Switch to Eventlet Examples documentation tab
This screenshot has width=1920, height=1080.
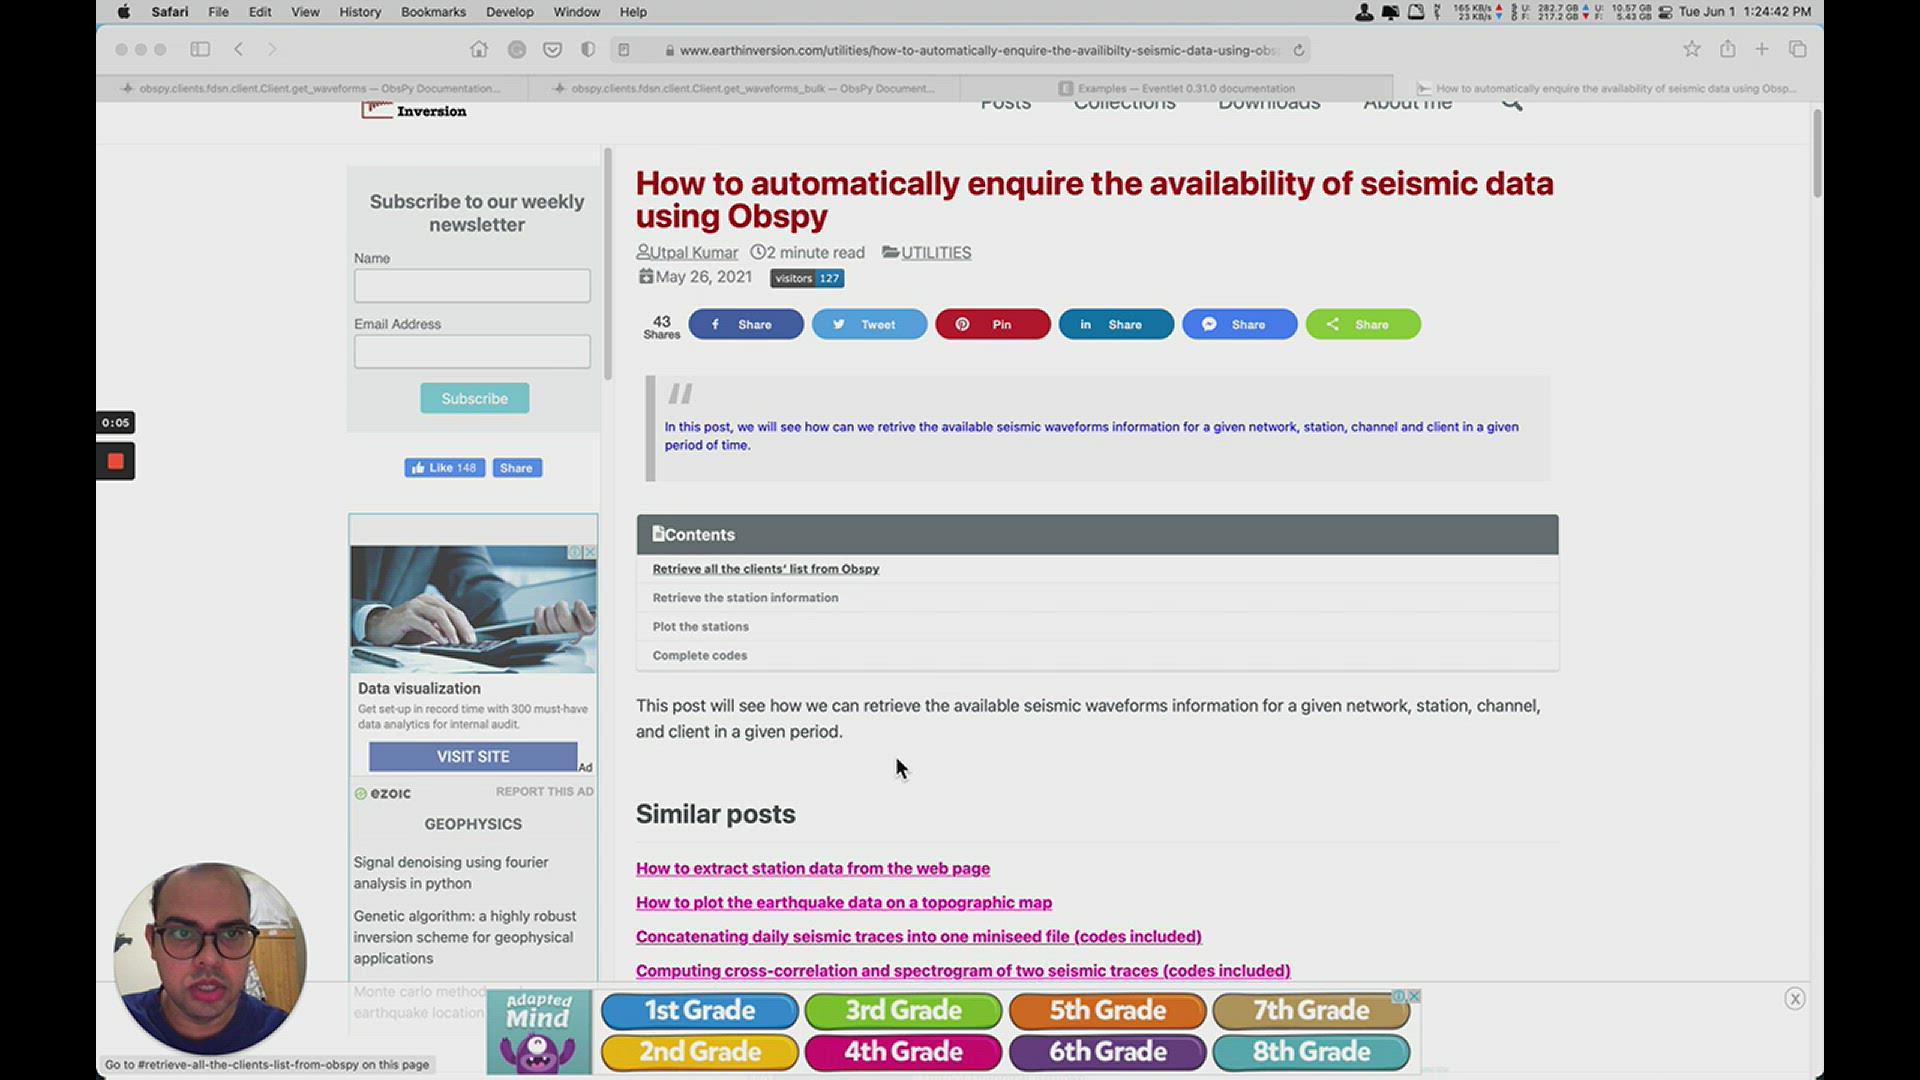(1177, 88)
